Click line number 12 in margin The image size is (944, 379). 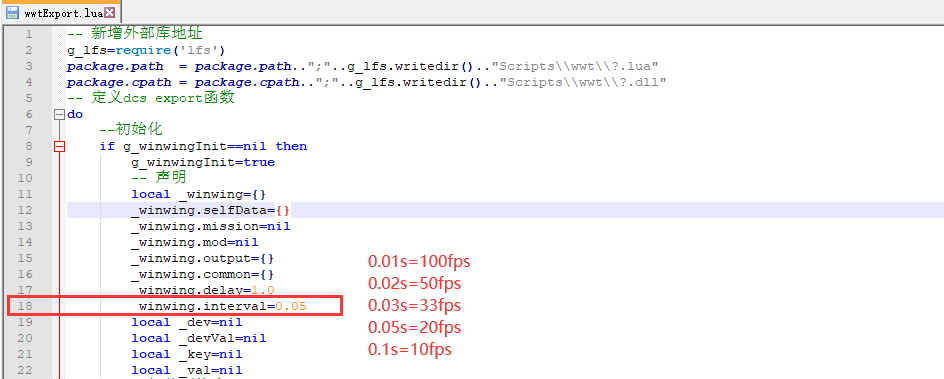[26, 210]
